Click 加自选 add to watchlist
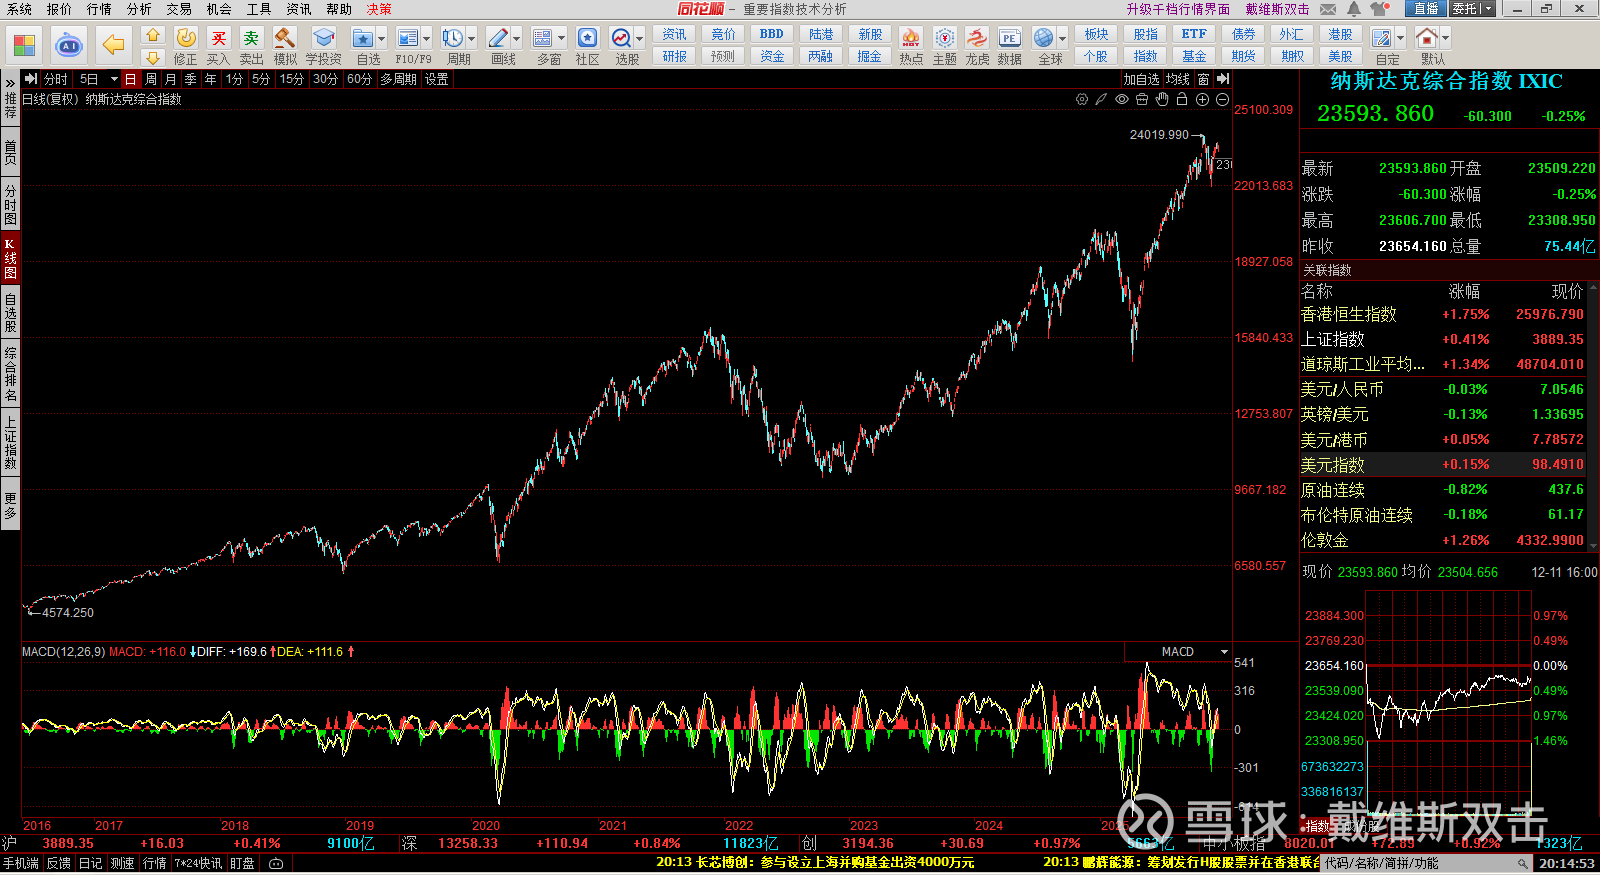Screen dimensions: 1600x875 click(1142, 79)
